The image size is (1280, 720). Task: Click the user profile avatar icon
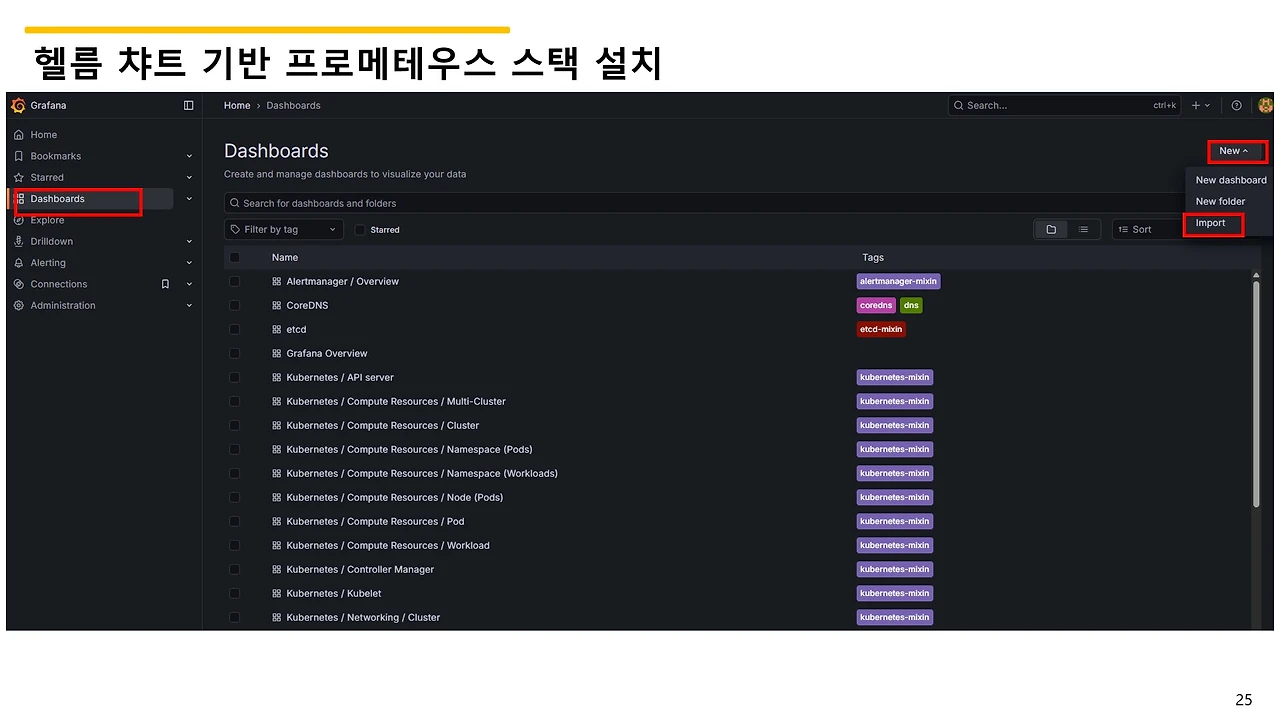pyautogui.click(x=1265, y=105)
